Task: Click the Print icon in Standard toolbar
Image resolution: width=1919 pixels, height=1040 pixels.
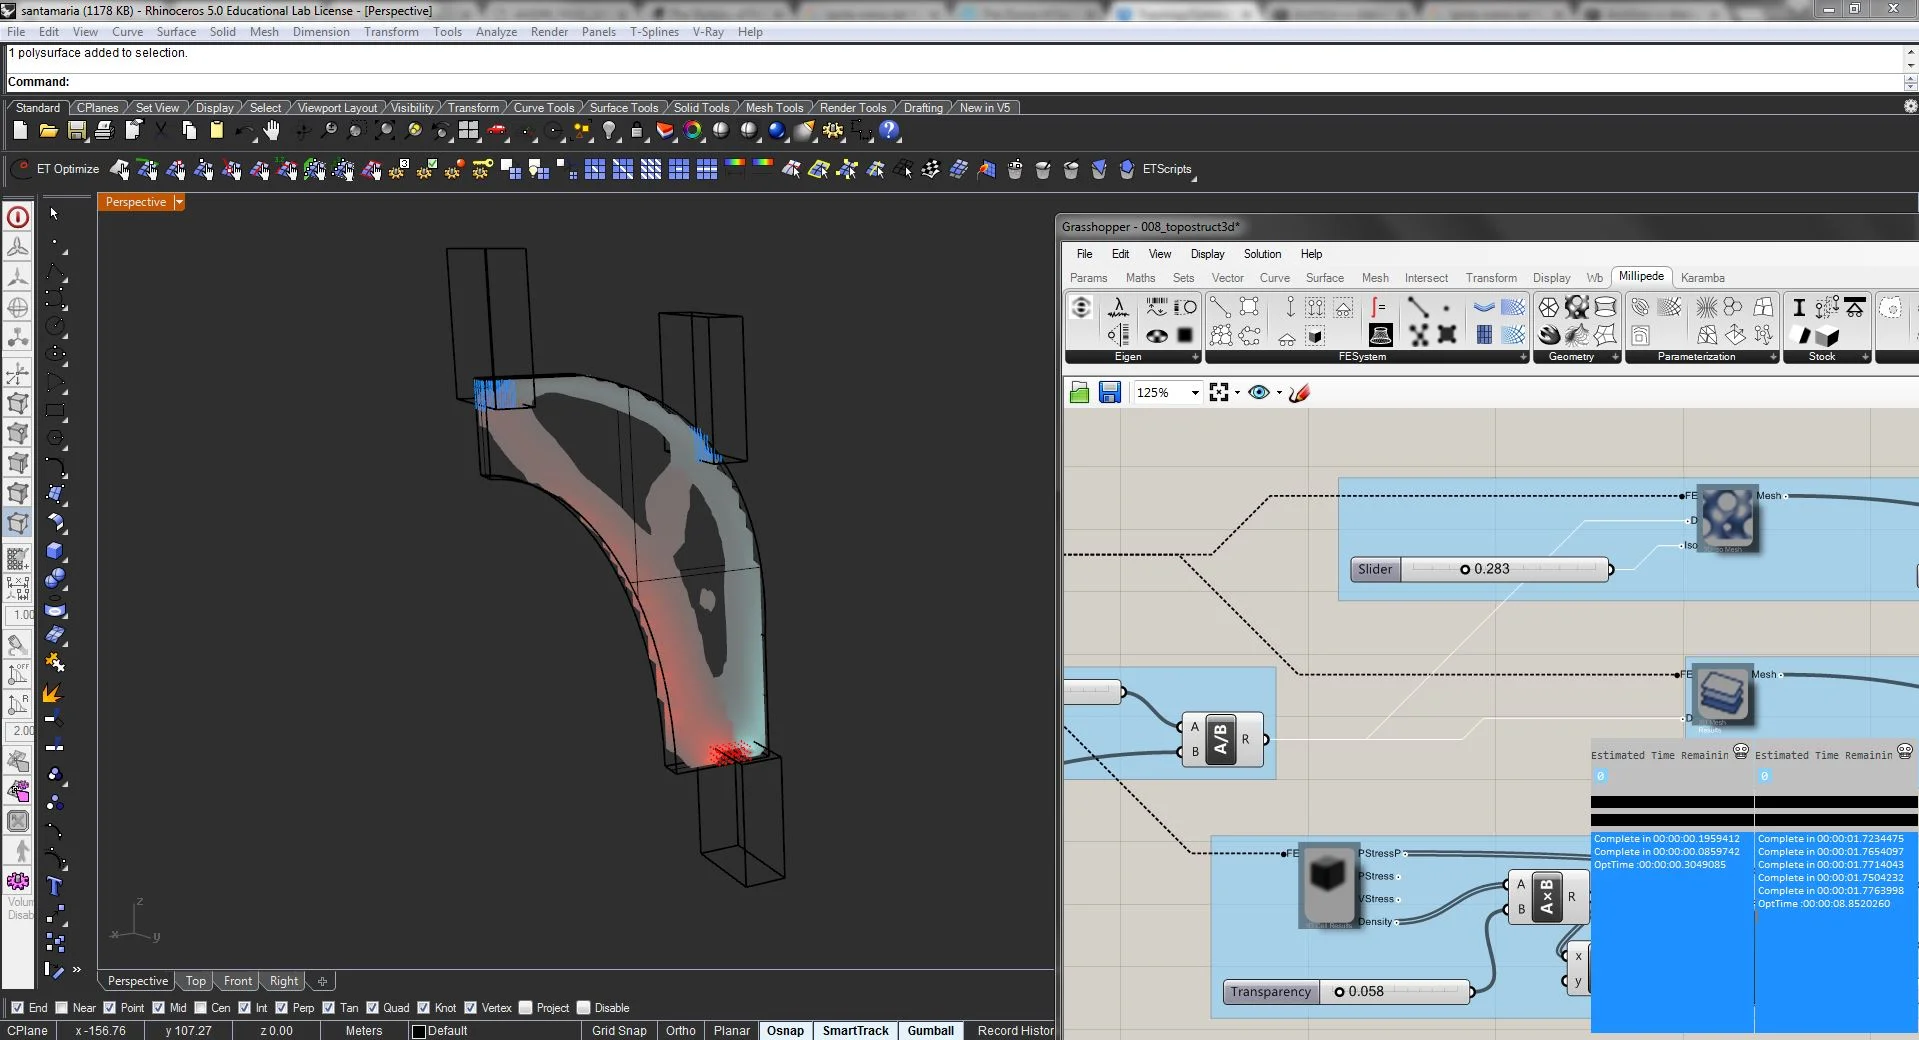Action: (104, 130)
